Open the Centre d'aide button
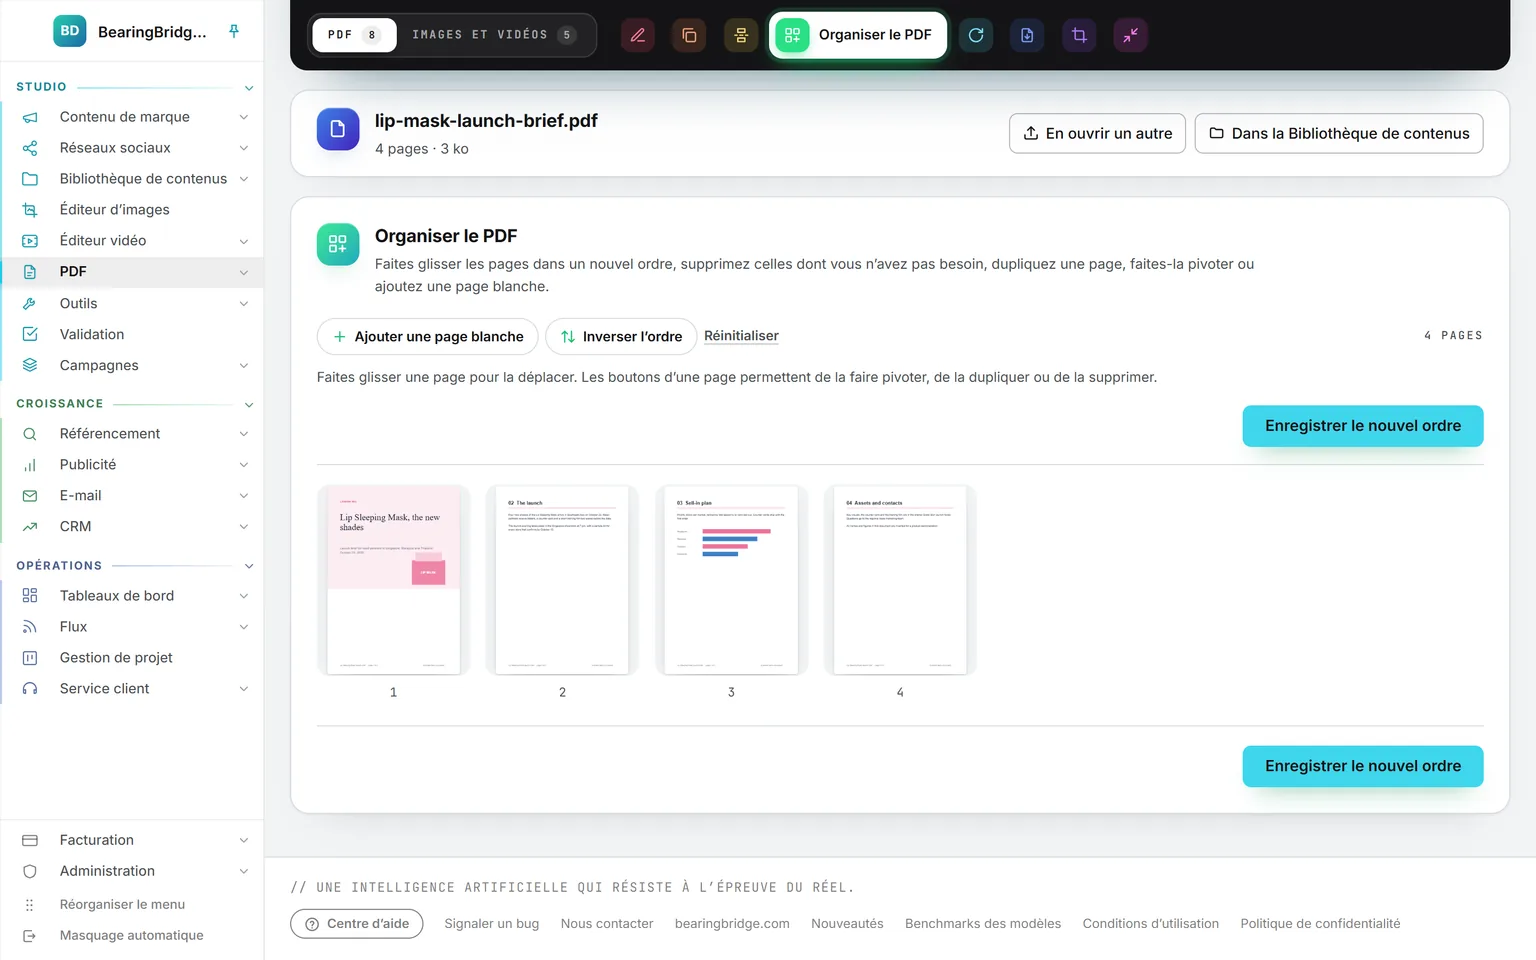The height and width of the screenshot is (960, 1536). [x=357, y=924]
